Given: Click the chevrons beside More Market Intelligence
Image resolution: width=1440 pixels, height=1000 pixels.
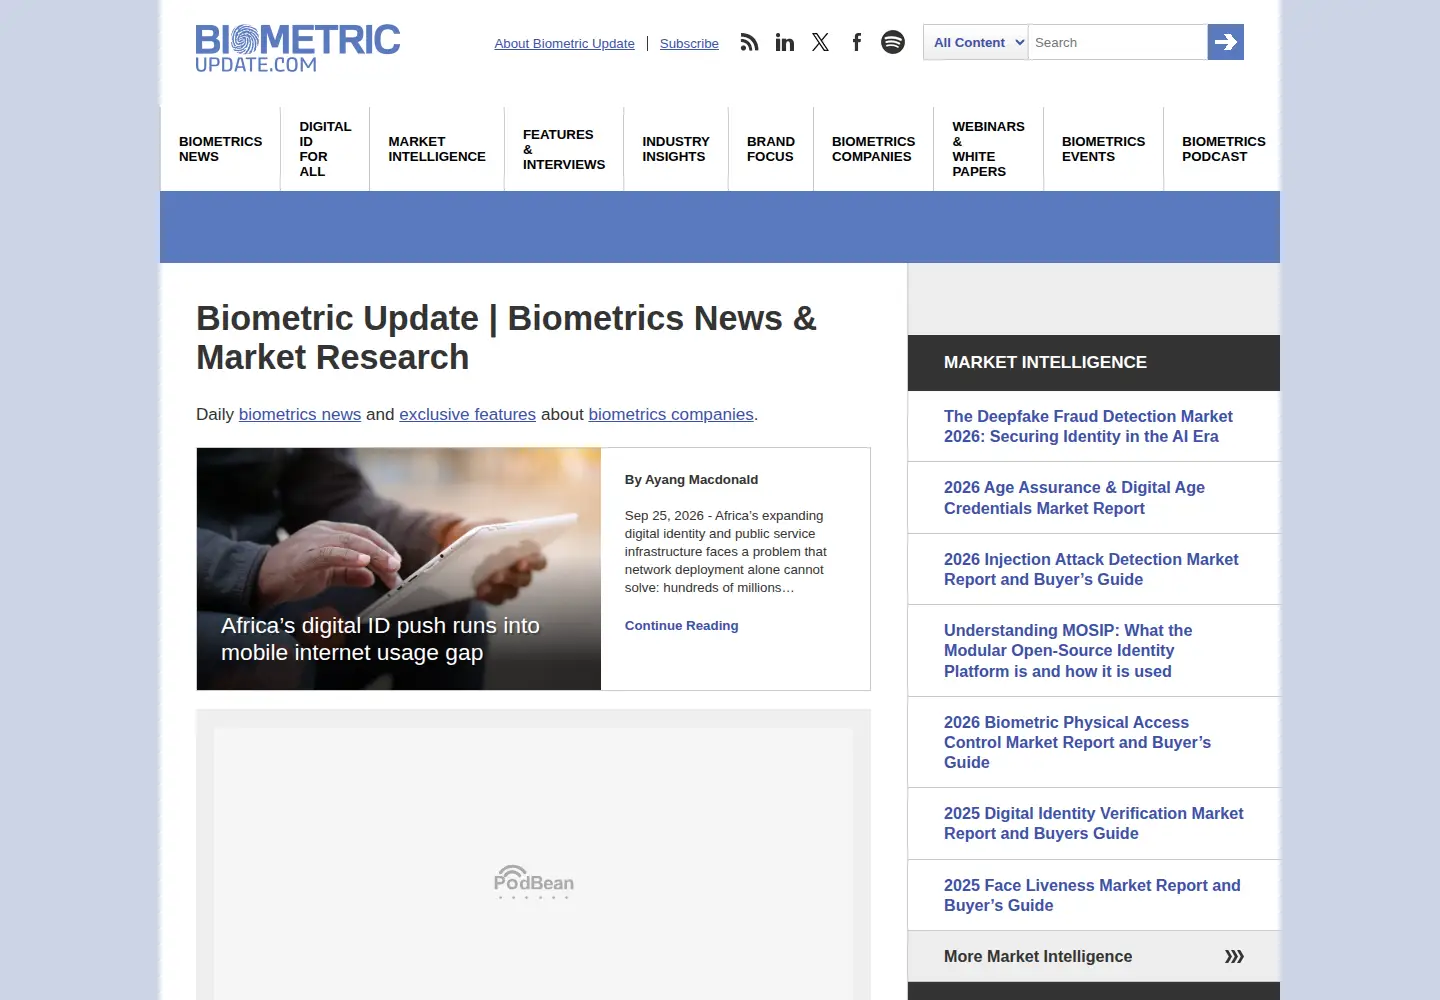Looking at the screenshot, I should pyautogui.click(x=1234, y=957).
